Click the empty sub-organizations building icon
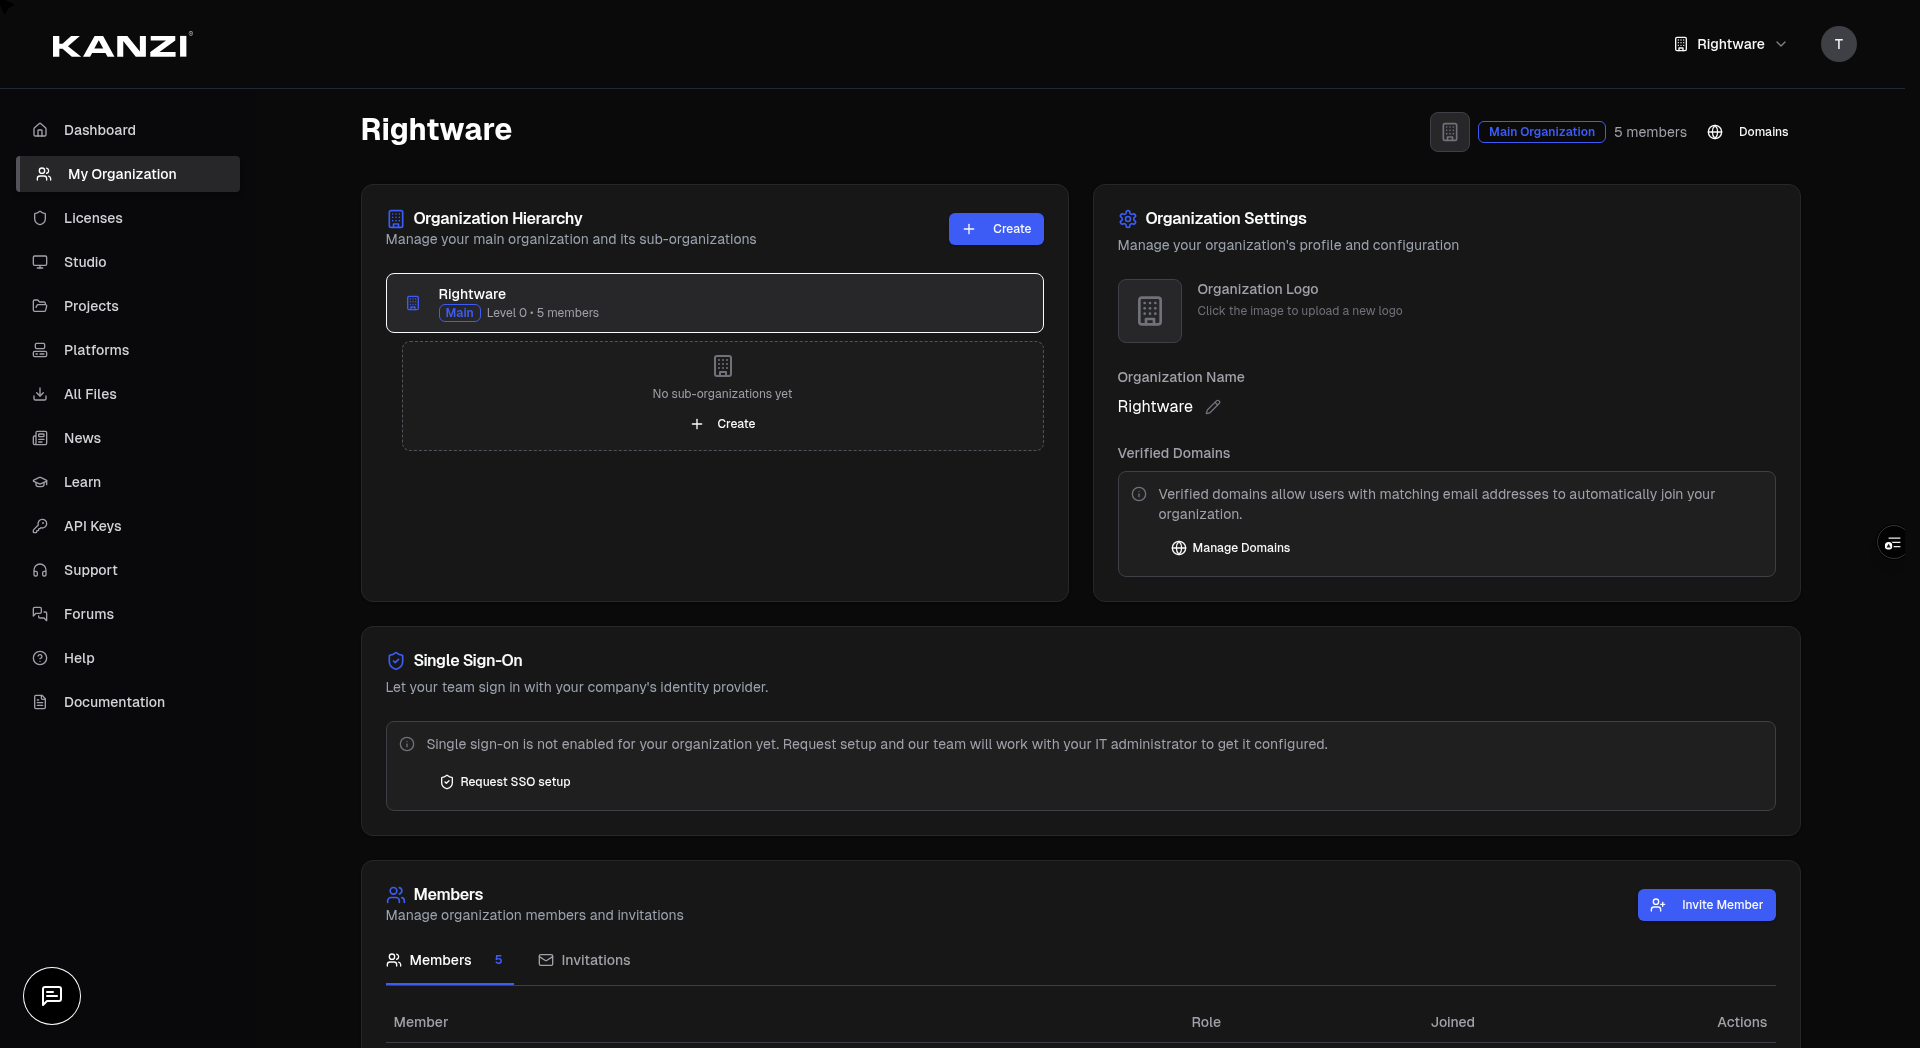Image resolution: width=1920 pixels, height=1048 pixels. (723, 366)
